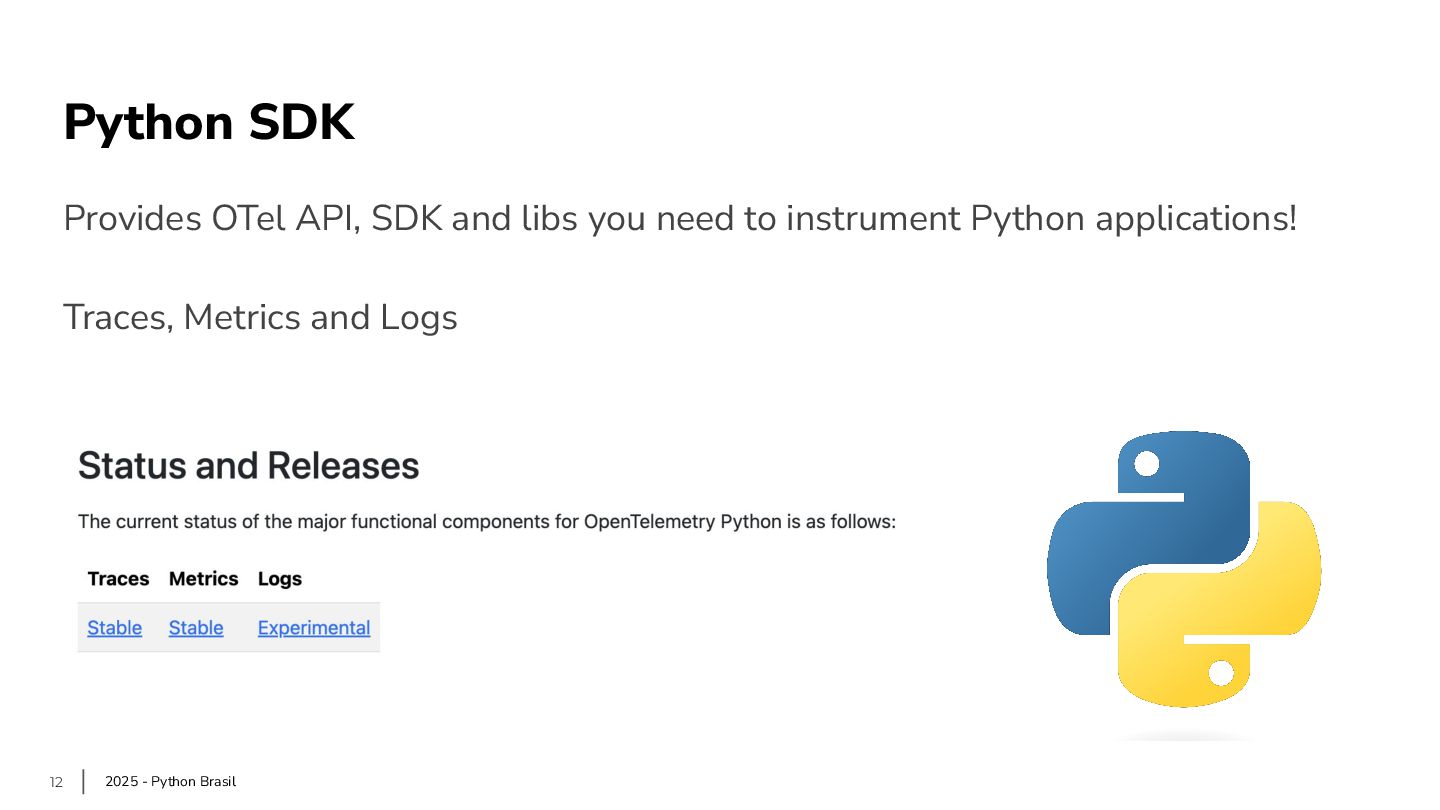Open the Stable link under Metrics
This screenshot has height=810, width=1440.
196,628
